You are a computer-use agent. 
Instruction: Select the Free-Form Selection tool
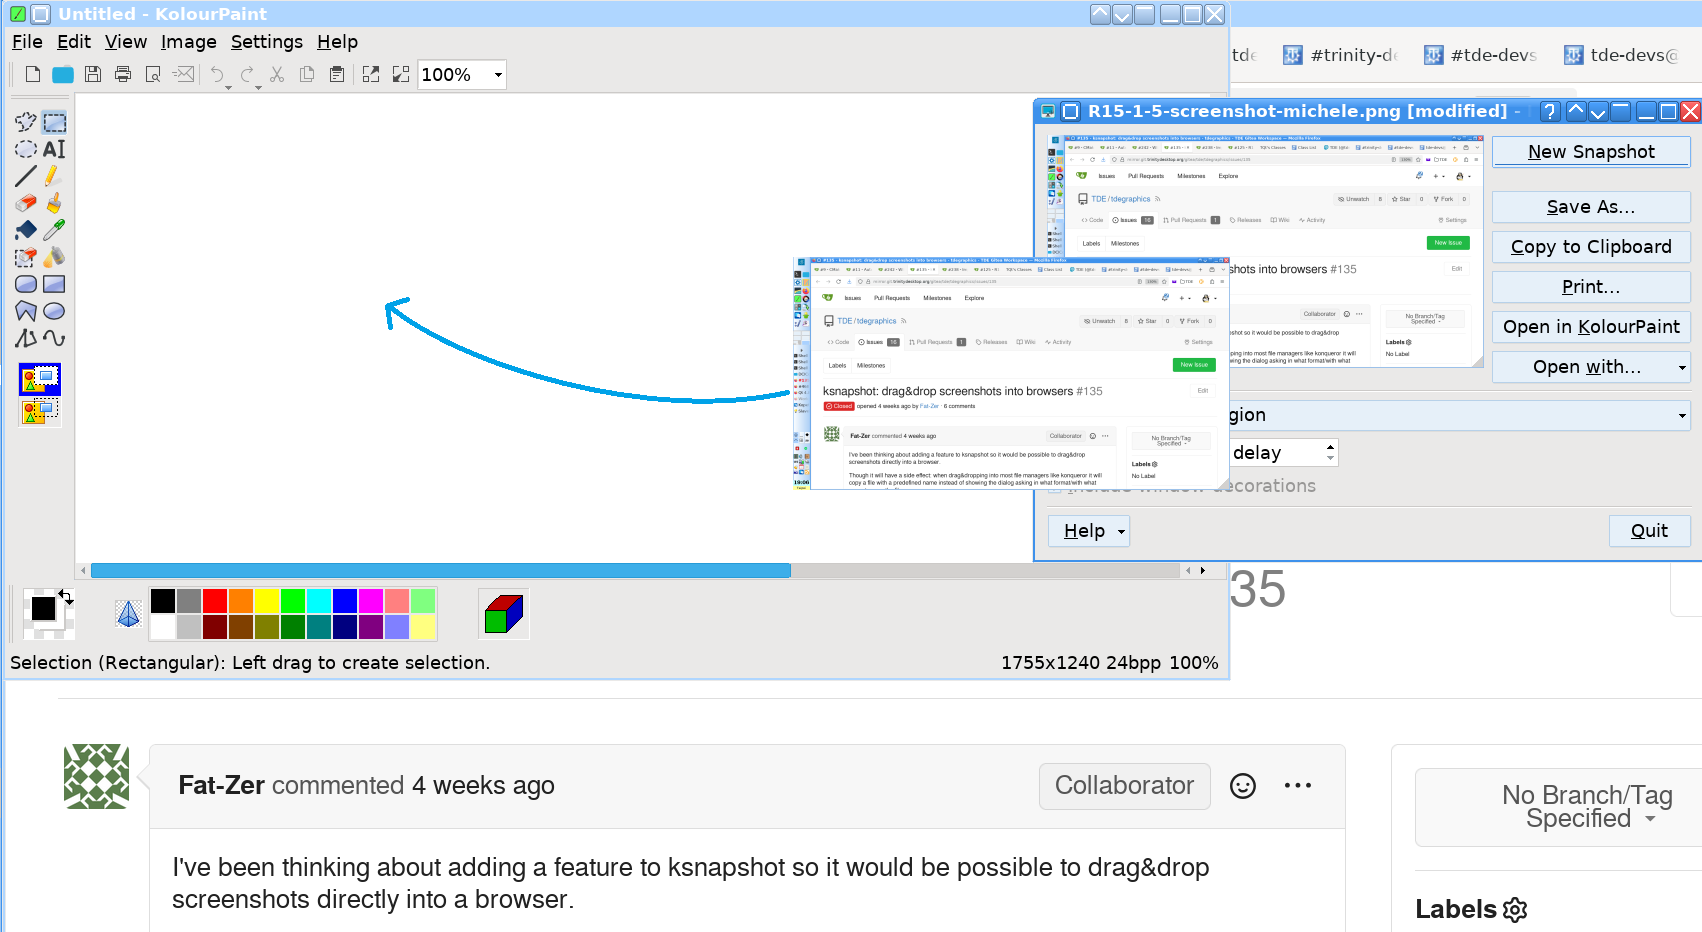click(26, 122)
